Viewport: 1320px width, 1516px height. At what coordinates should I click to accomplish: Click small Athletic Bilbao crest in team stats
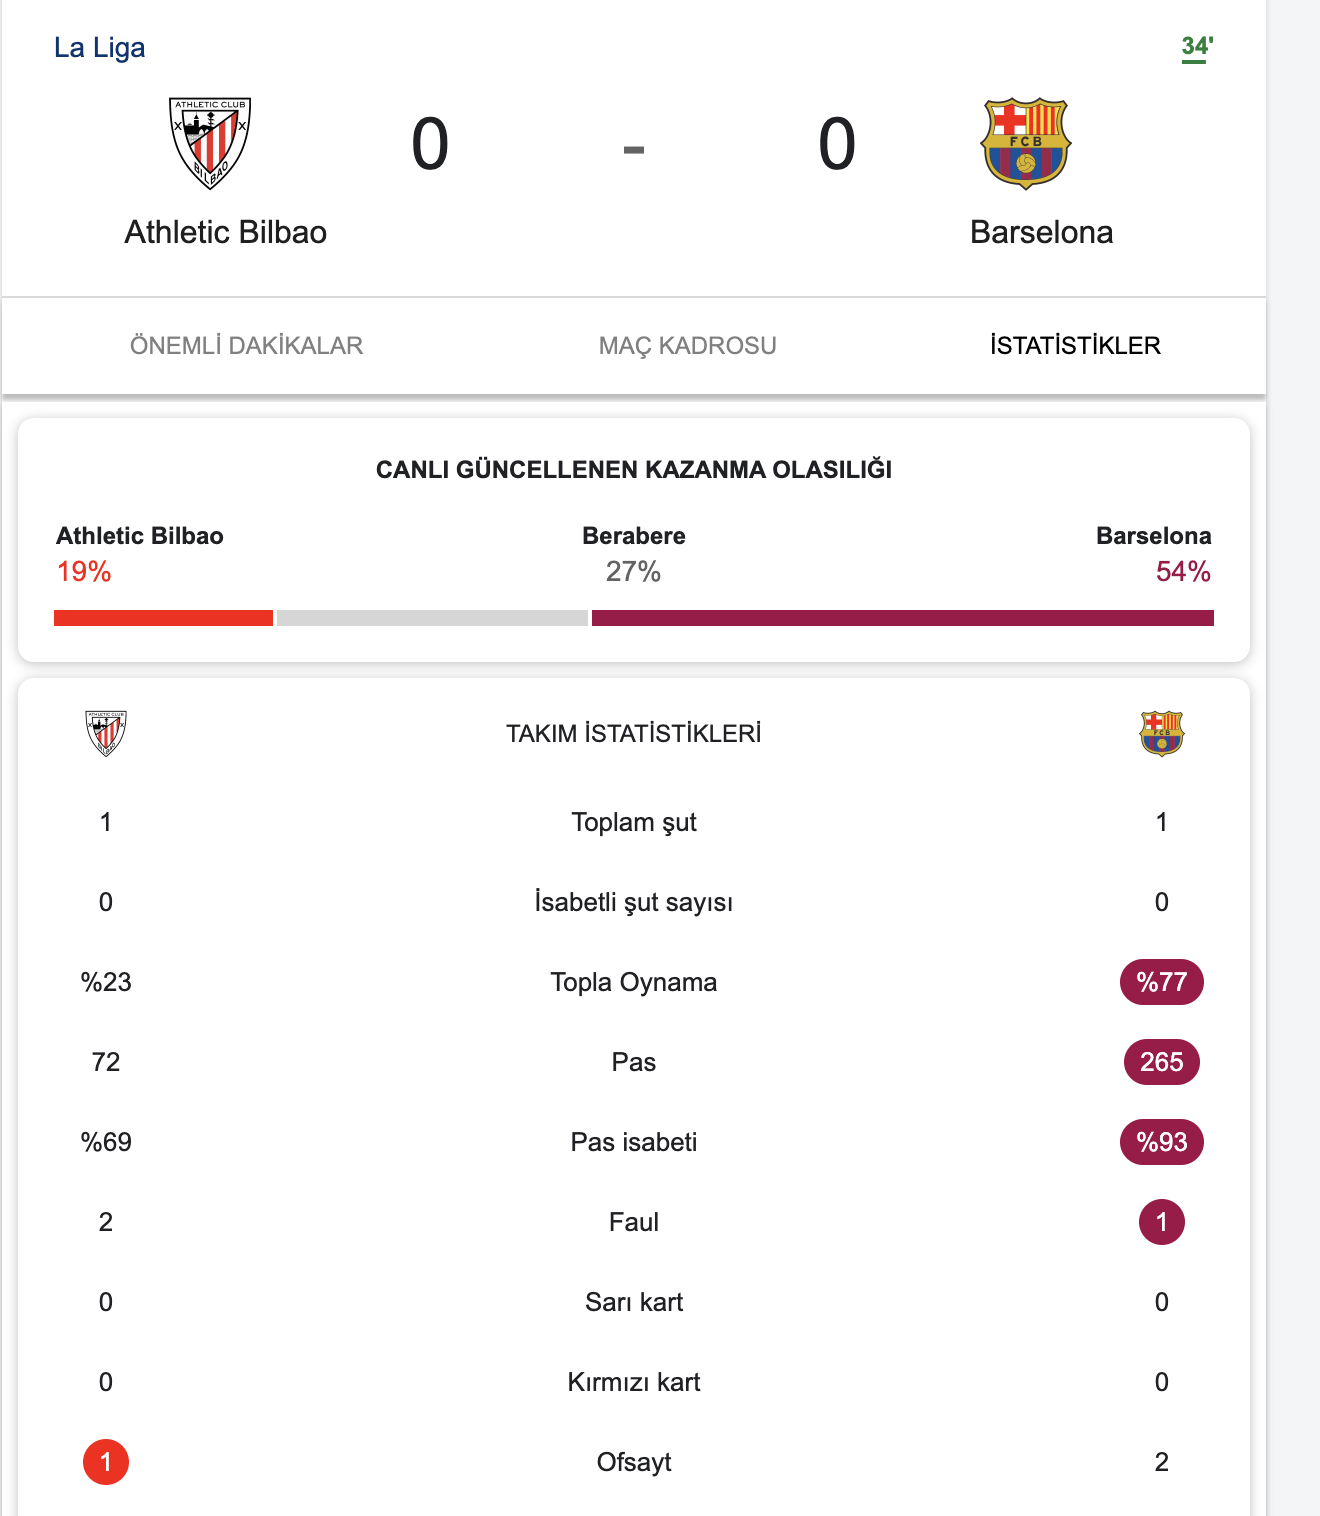point(106,733)
